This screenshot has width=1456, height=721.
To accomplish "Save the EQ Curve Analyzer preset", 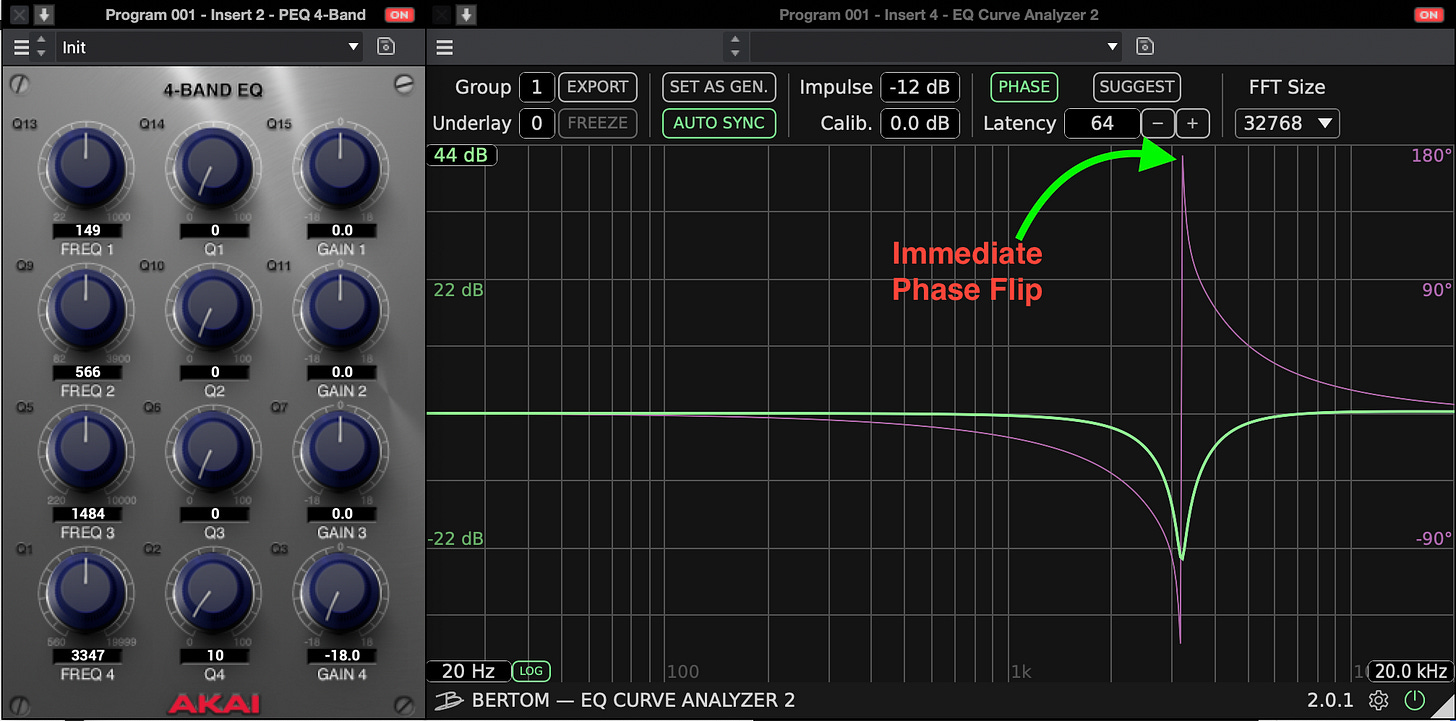I will (1146, 47).
